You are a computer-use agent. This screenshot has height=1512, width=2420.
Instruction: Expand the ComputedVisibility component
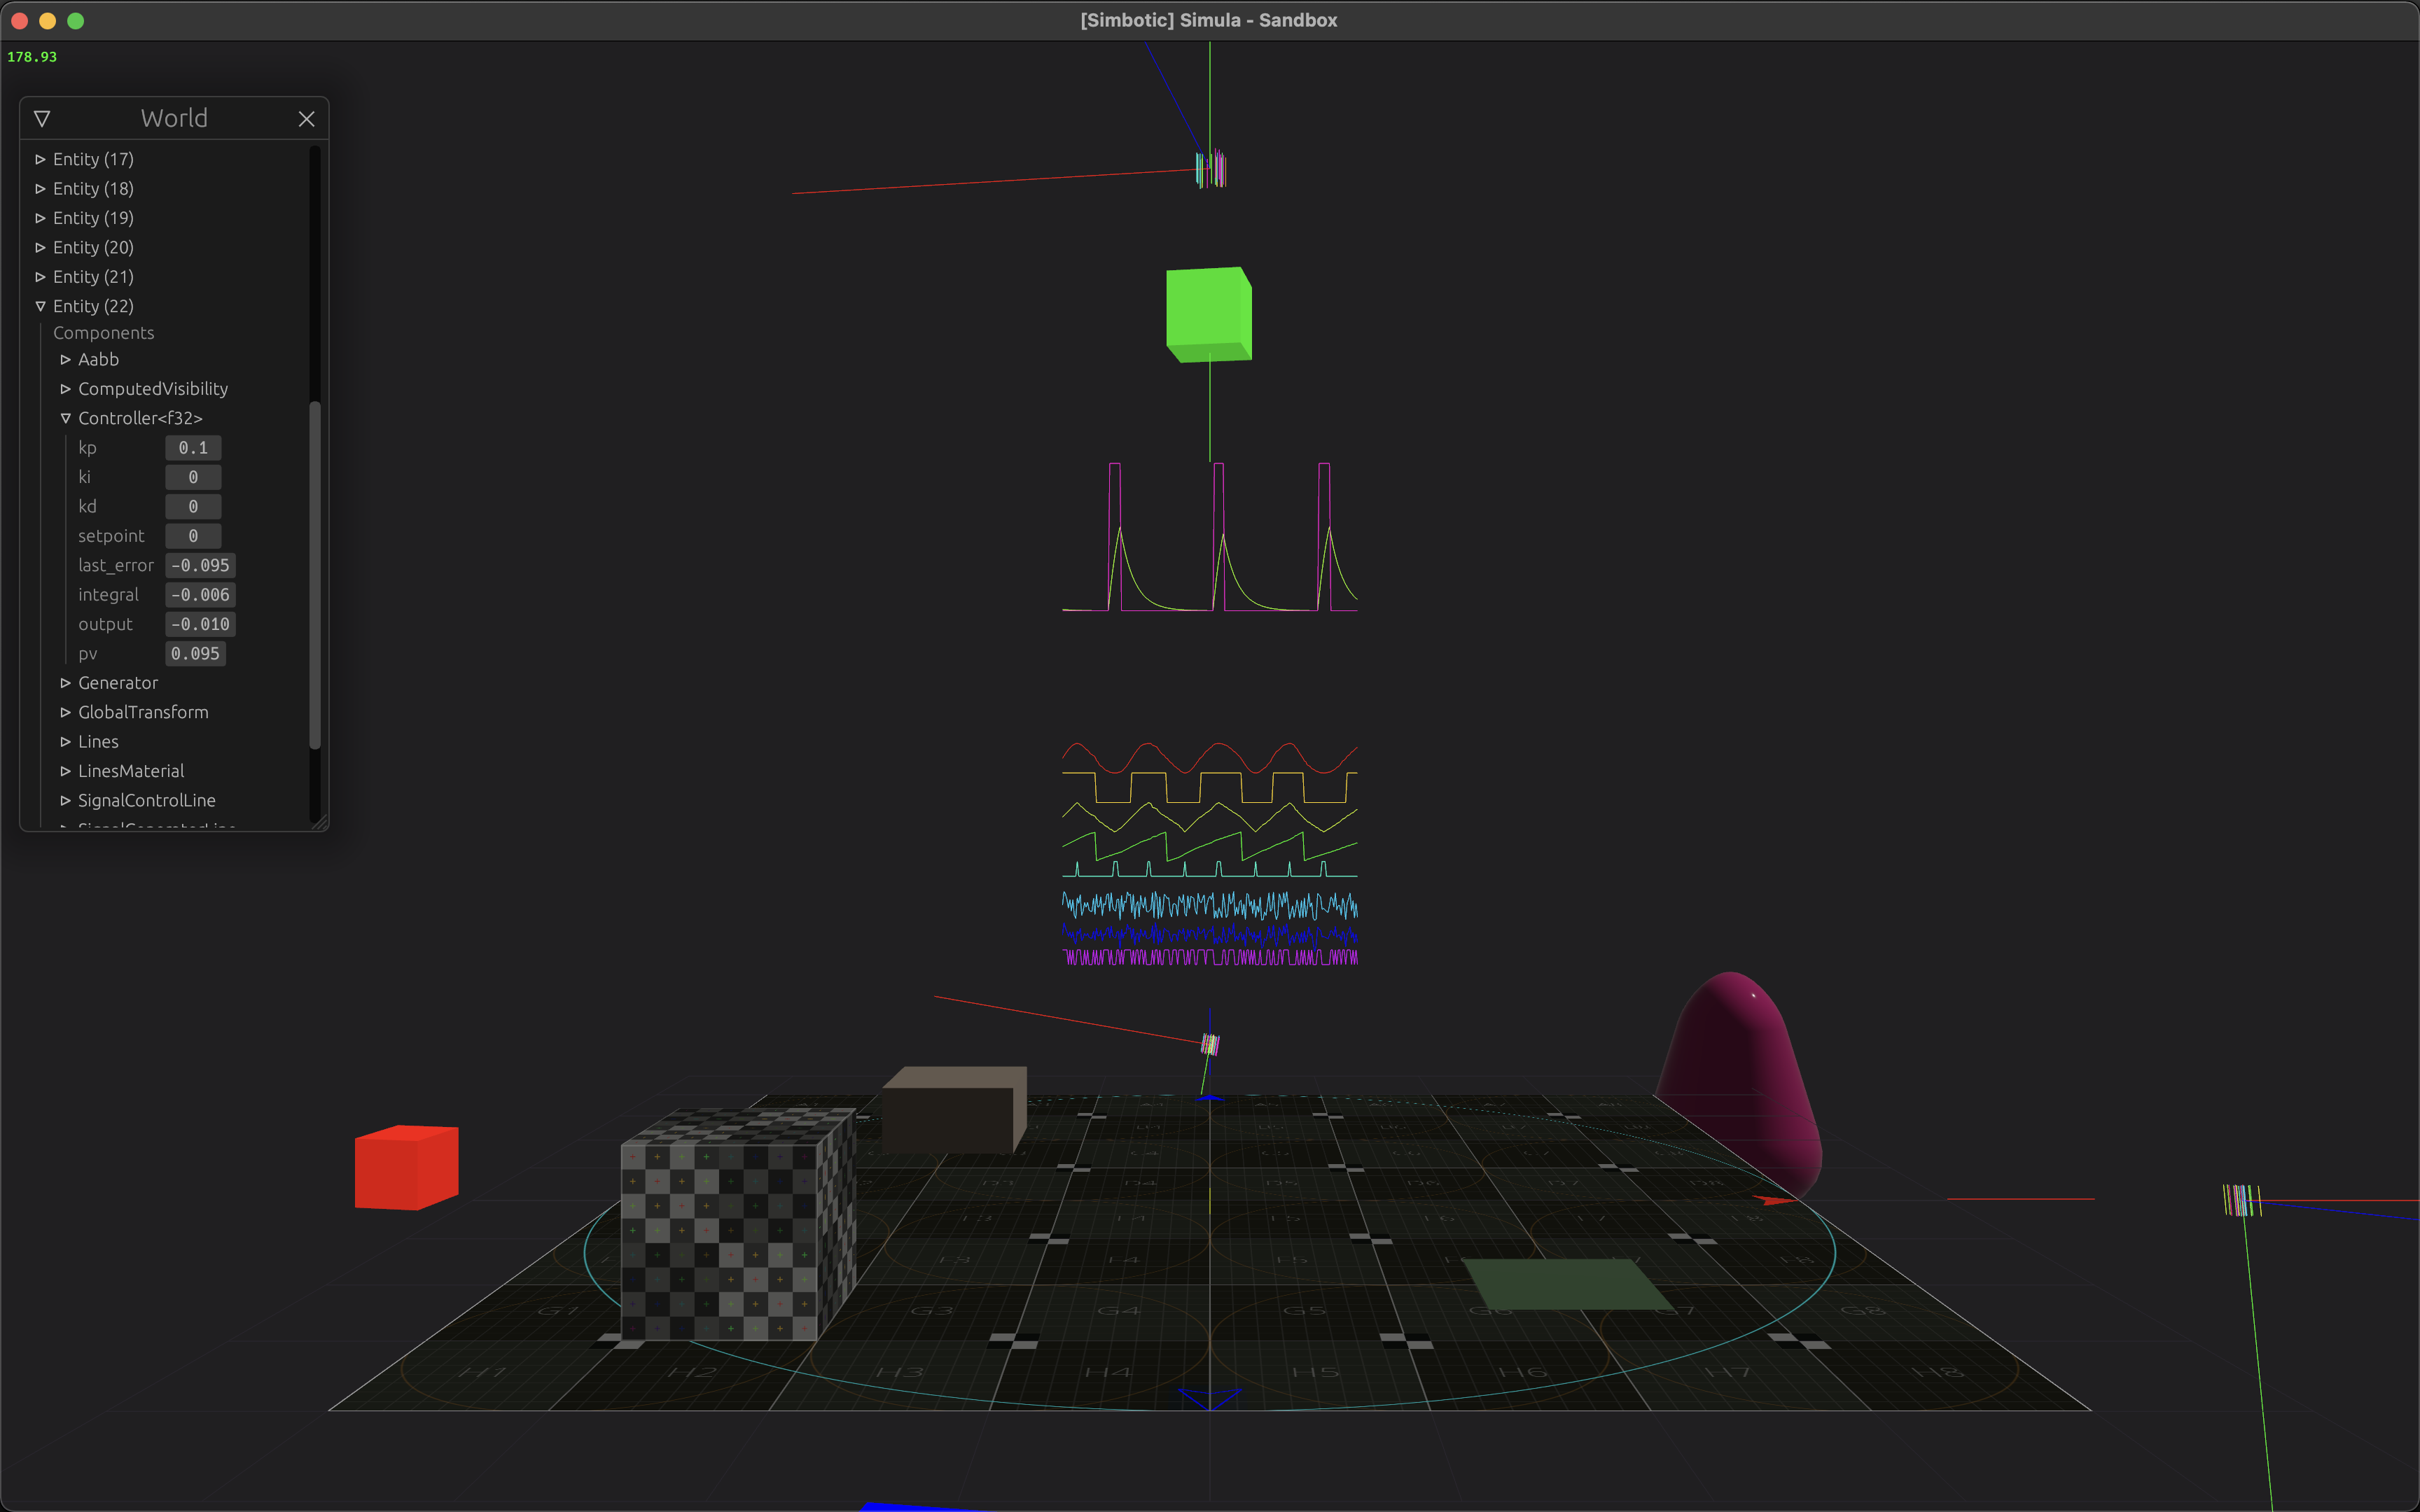click(65, 389)
